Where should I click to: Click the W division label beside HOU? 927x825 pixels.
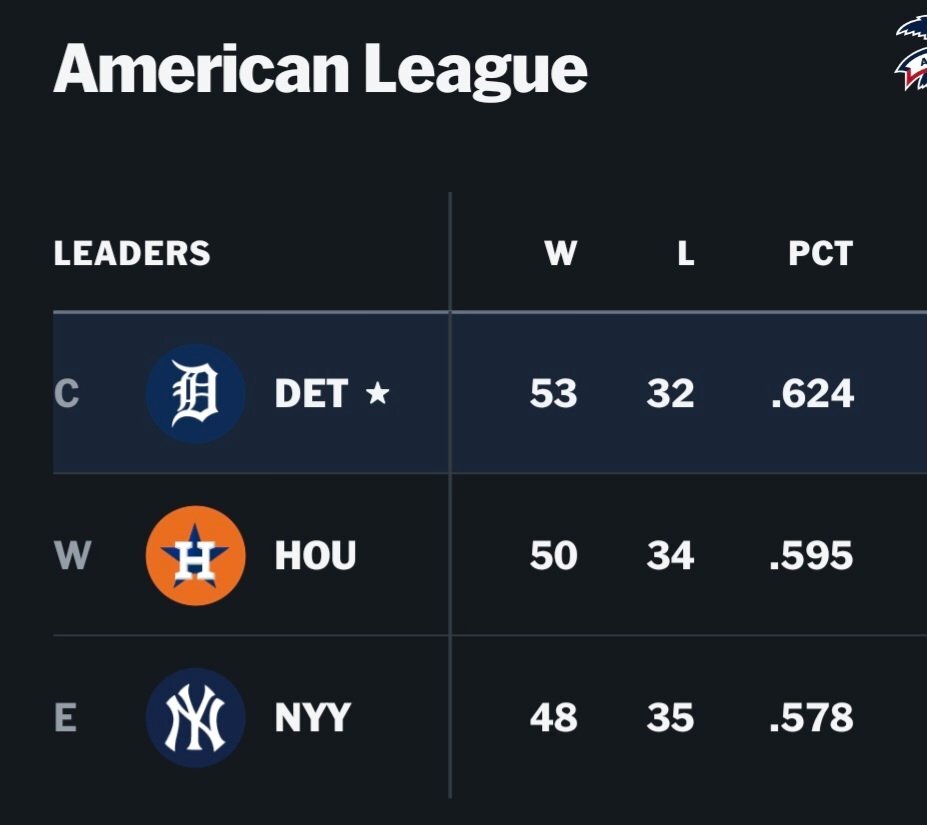click(72, 555)
